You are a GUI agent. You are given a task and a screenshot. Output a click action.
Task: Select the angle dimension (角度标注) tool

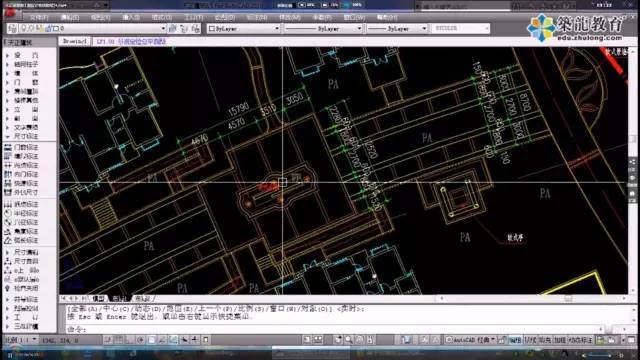click(x=22, y=231)
